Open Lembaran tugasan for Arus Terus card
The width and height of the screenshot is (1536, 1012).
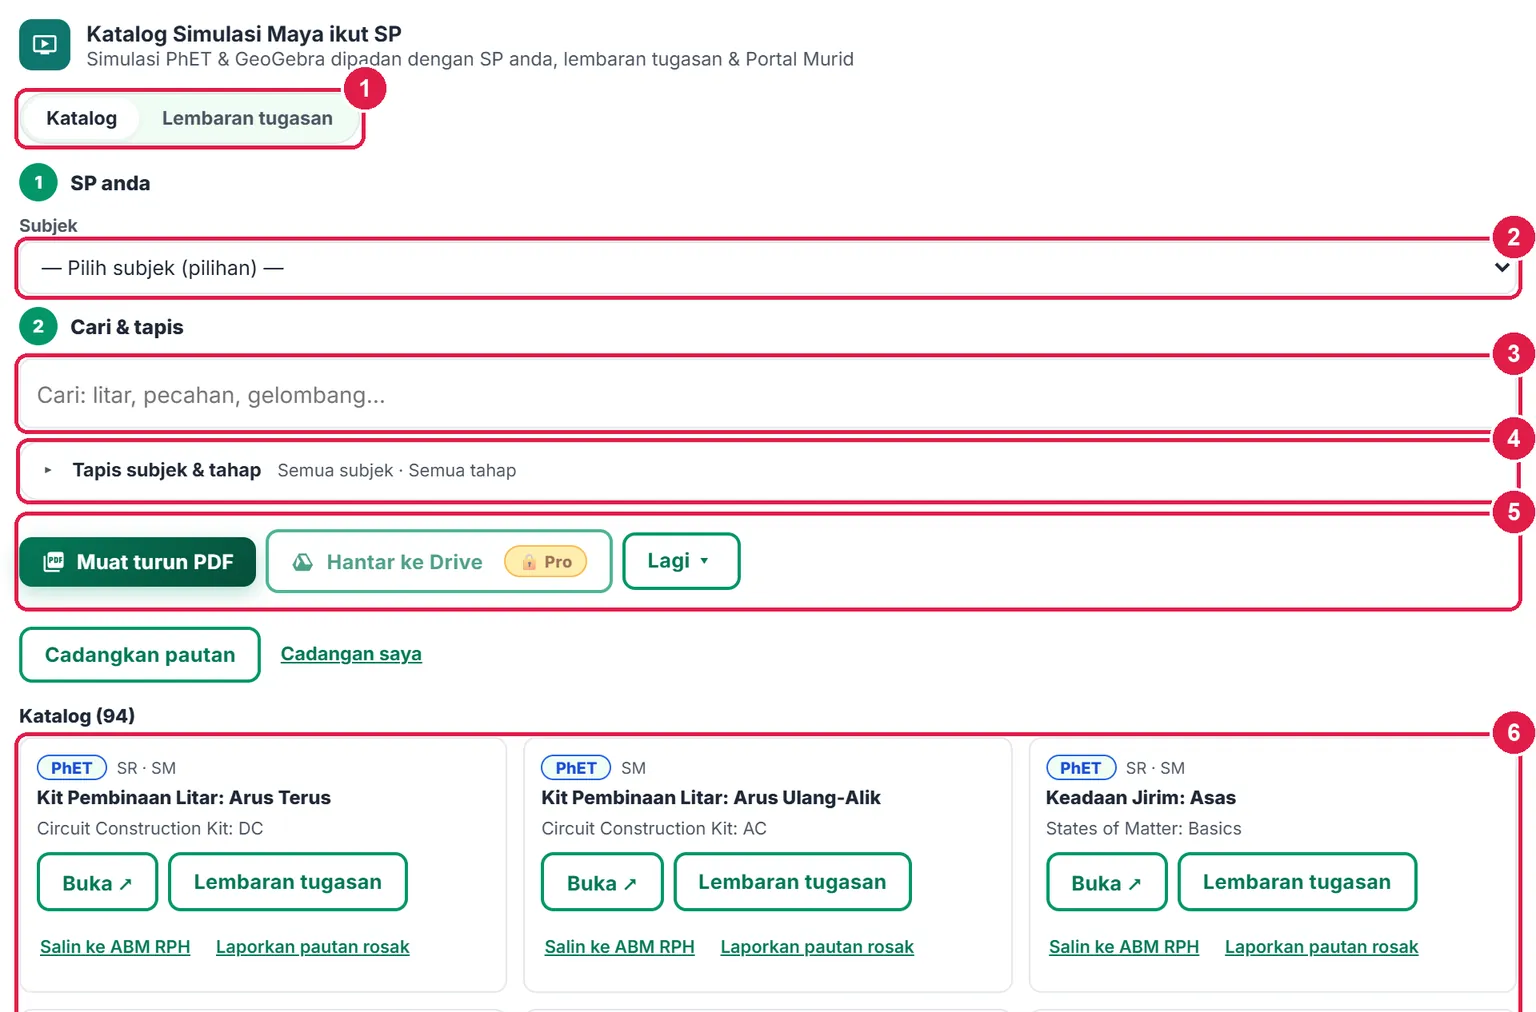[288, 882]
